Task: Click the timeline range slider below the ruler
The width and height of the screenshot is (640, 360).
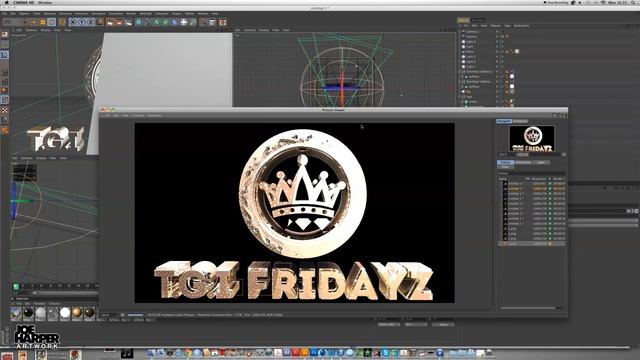Action: click(x=65, y=293)
